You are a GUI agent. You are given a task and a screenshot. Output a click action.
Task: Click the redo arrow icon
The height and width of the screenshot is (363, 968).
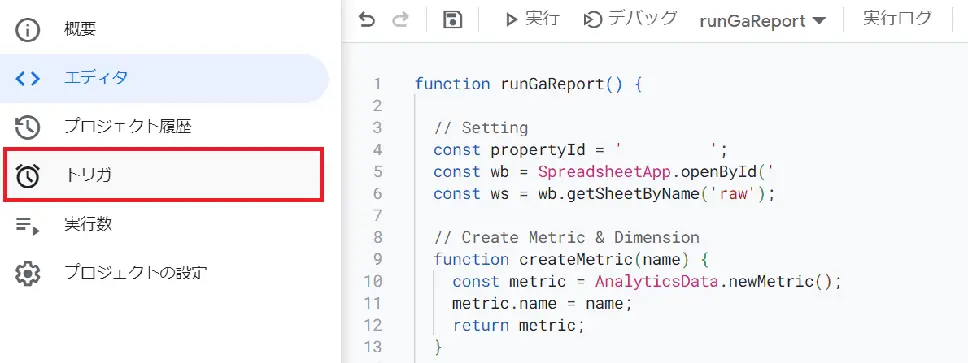[401, 20]
